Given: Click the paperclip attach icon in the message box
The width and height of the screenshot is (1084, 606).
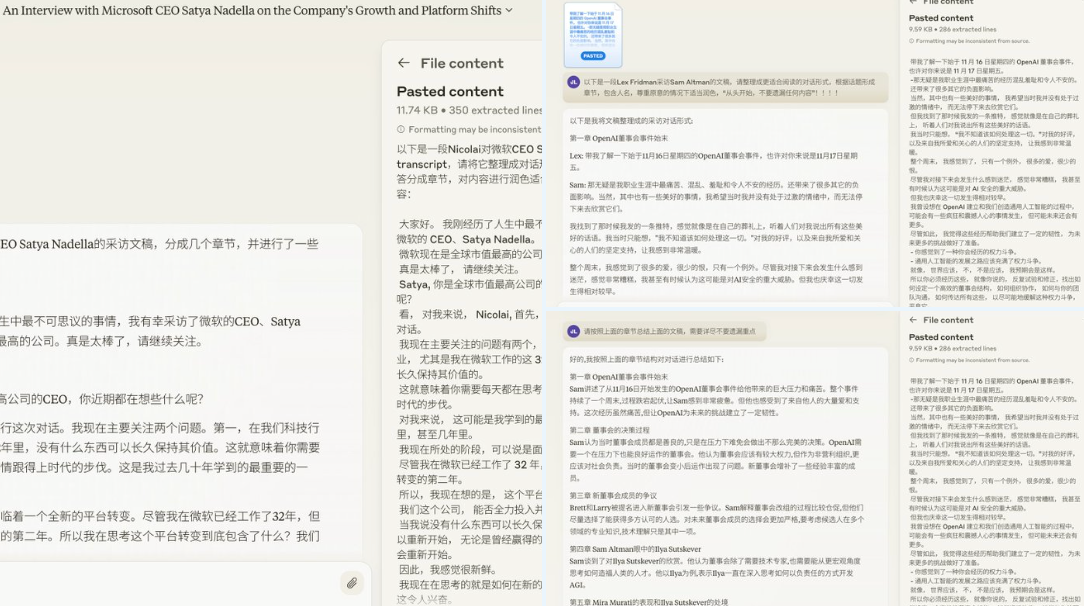Looking at the screenshot, I should point(352,583).
